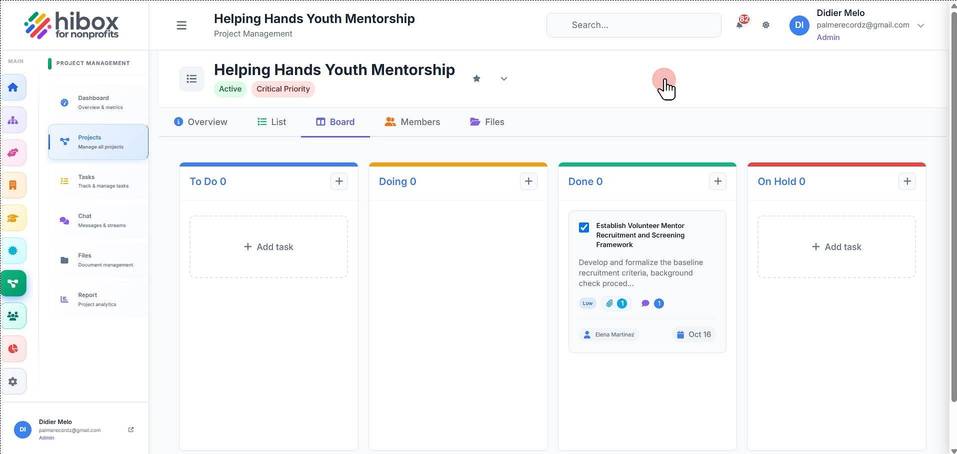Uncheck the Establish Volunteer Mentor task checkbox

coord(584,228)
